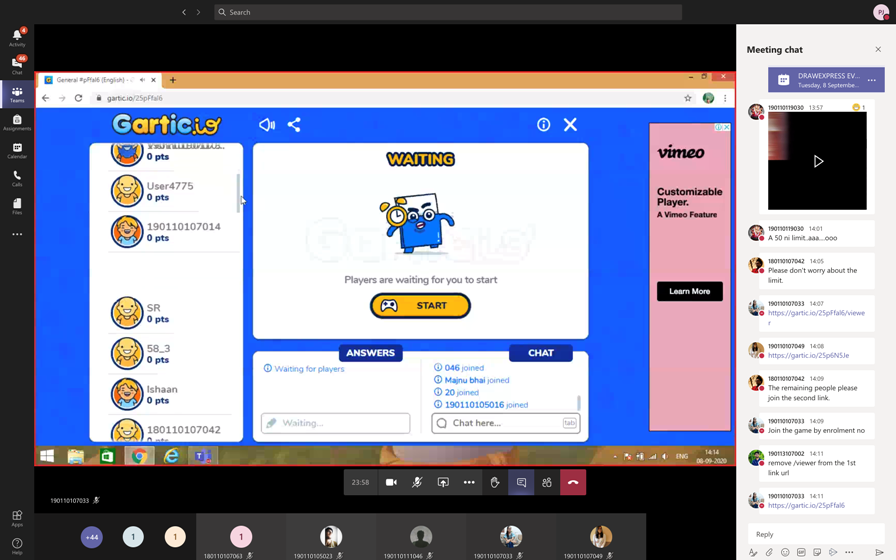Screen dimensions: 896x560
Task: Open the gartic.io/25pFfal6 link in chat
Action: pos(806,505)
